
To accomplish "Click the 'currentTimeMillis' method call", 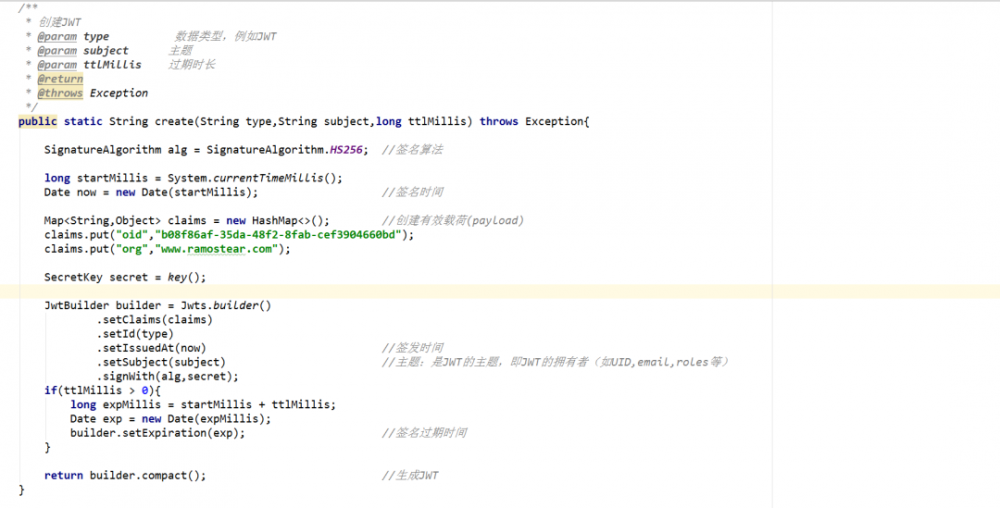I will tap(268, 178).
